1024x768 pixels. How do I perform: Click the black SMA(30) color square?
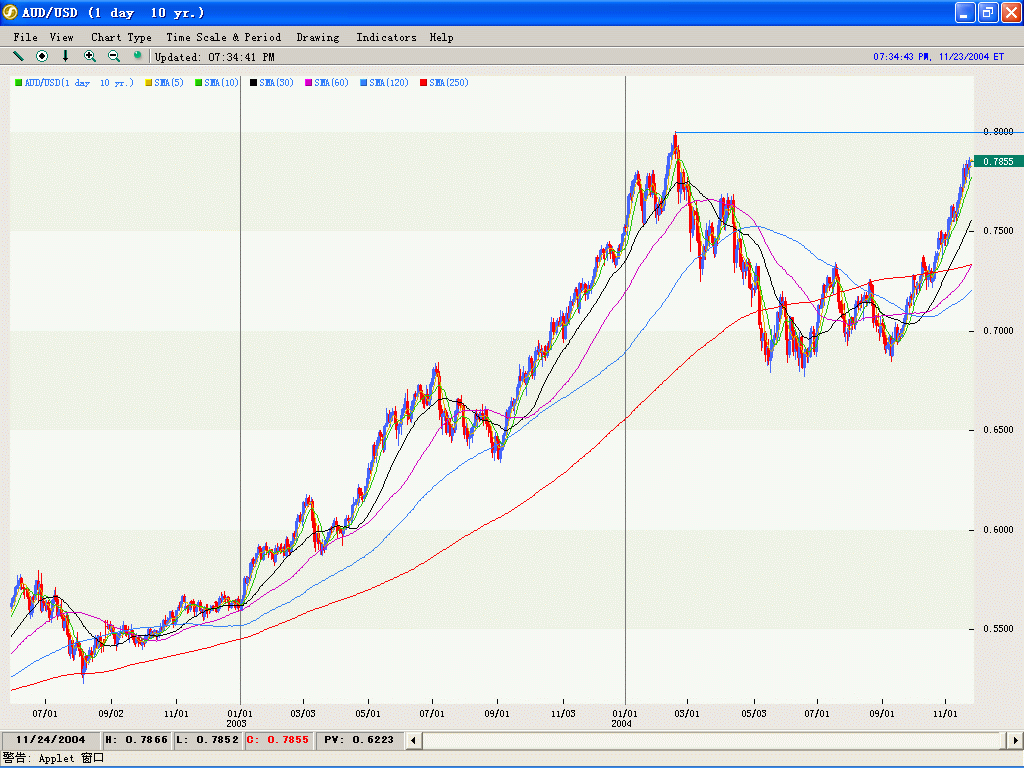pos(253,82)
